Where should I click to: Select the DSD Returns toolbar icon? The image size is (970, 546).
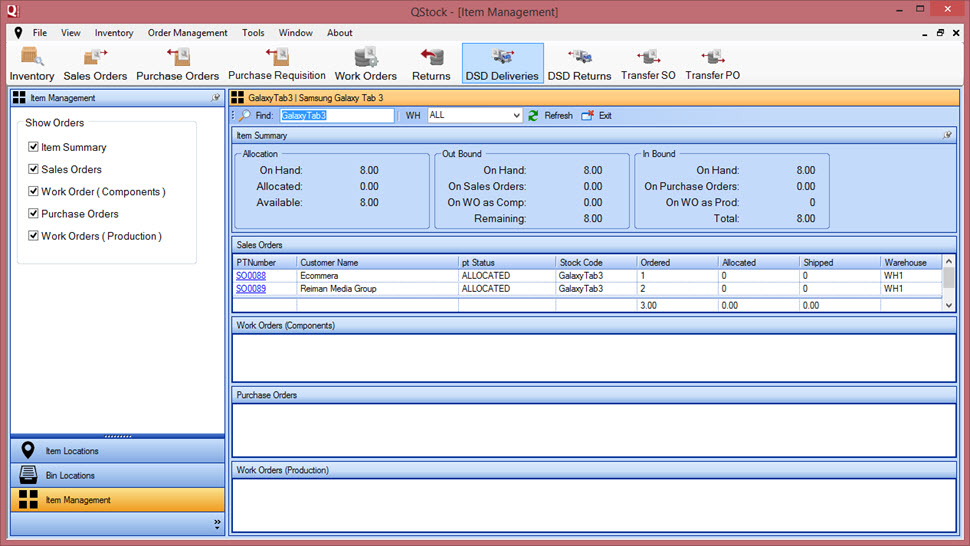click(579, 63)
